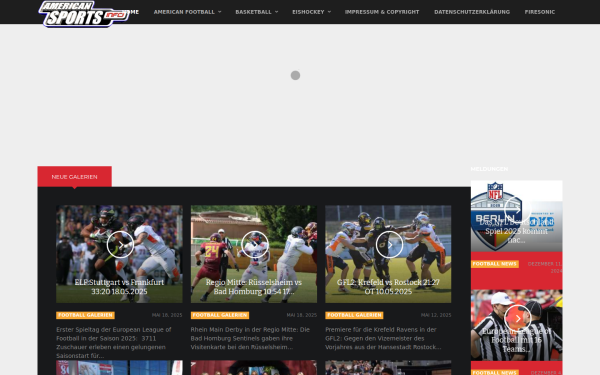This screenshot has height=375, width=600.
Task: Click the Dezember 11, 2024 date text
Action: [x=545, y=267]
